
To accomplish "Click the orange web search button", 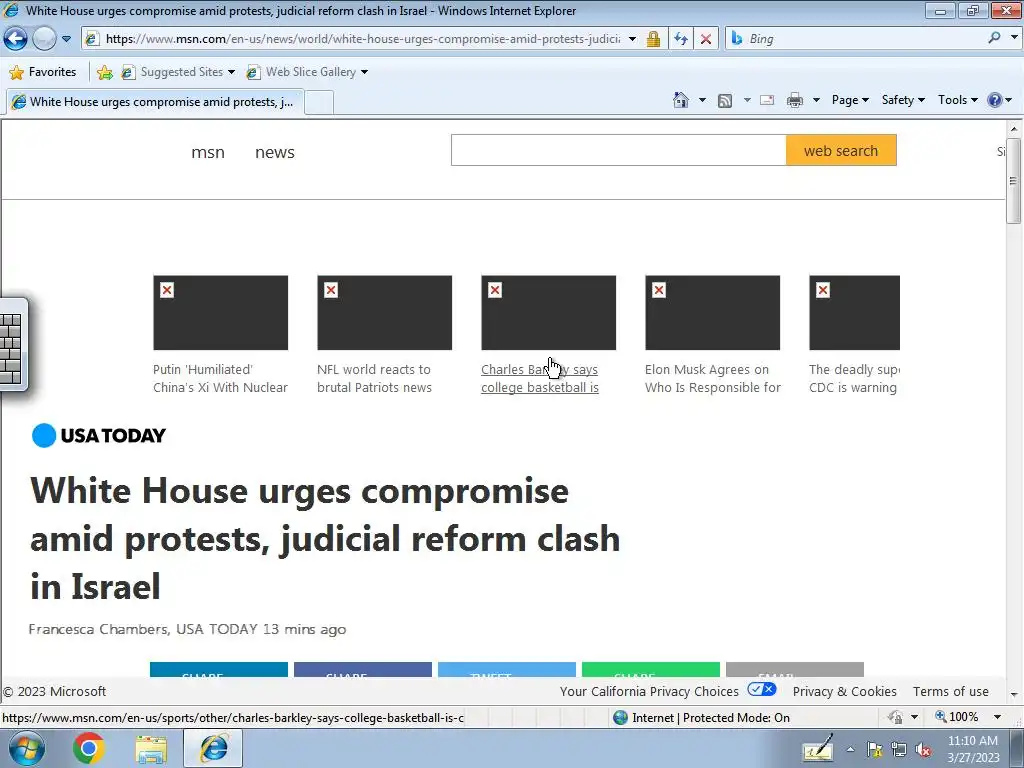I will [x=841, y=150].
